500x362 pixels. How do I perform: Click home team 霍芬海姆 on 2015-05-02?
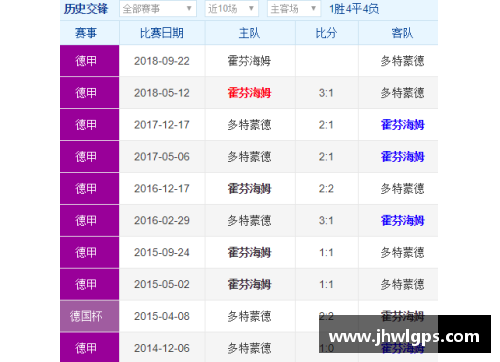tap(249, 284)
